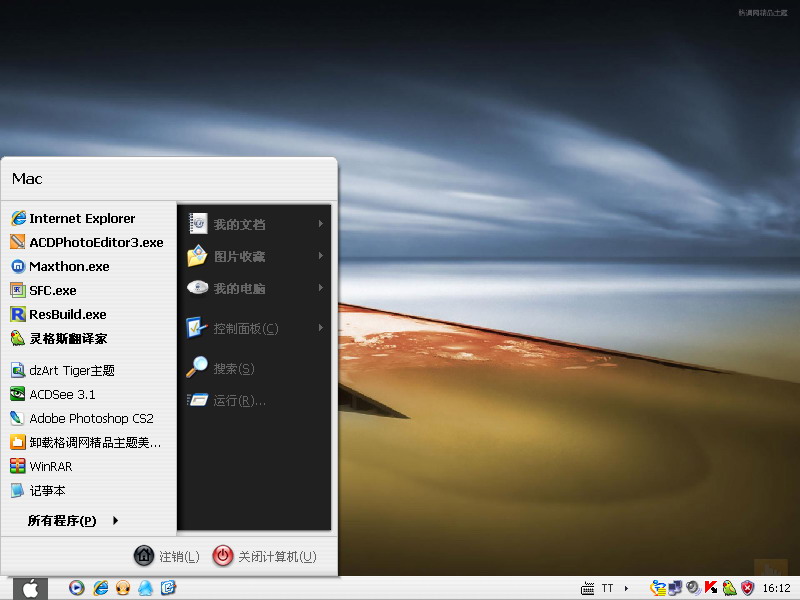Click the Internet Explorer e icon

point(18,218)
